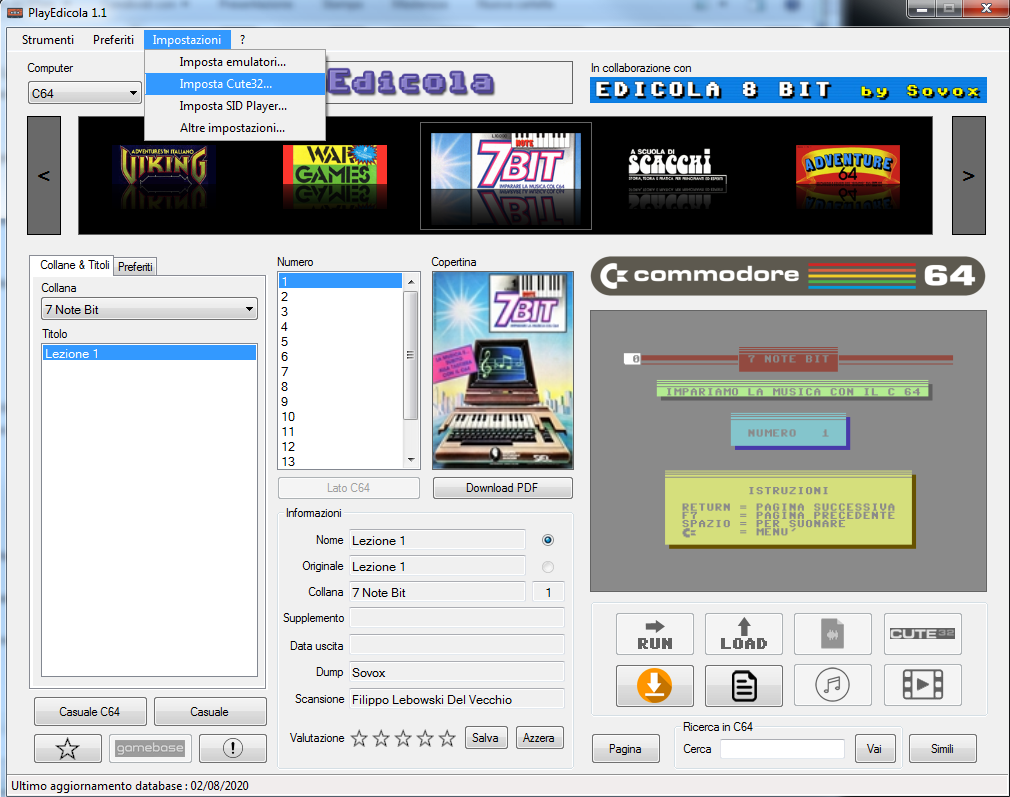Switch to the Preferiti tab
The width and height of the screenshot is (1010, 797).
pyautogui.click(x=135, y=267)
